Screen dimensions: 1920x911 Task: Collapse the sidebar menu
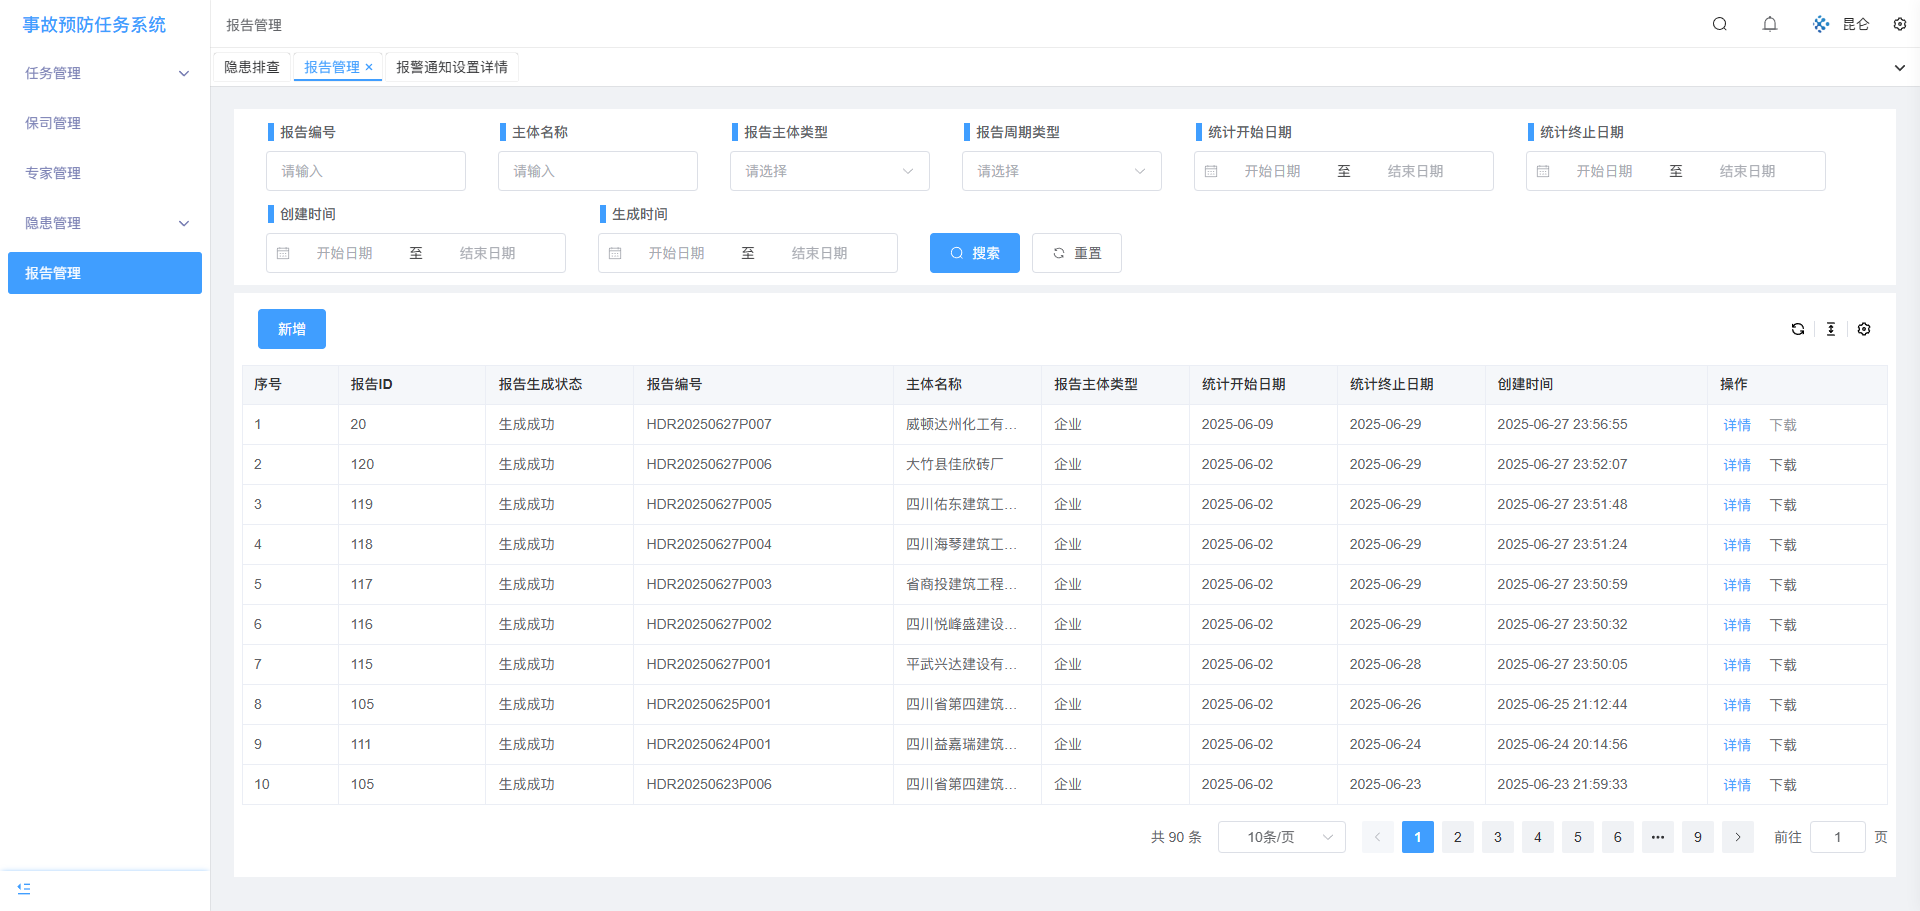tap(24, 888)
